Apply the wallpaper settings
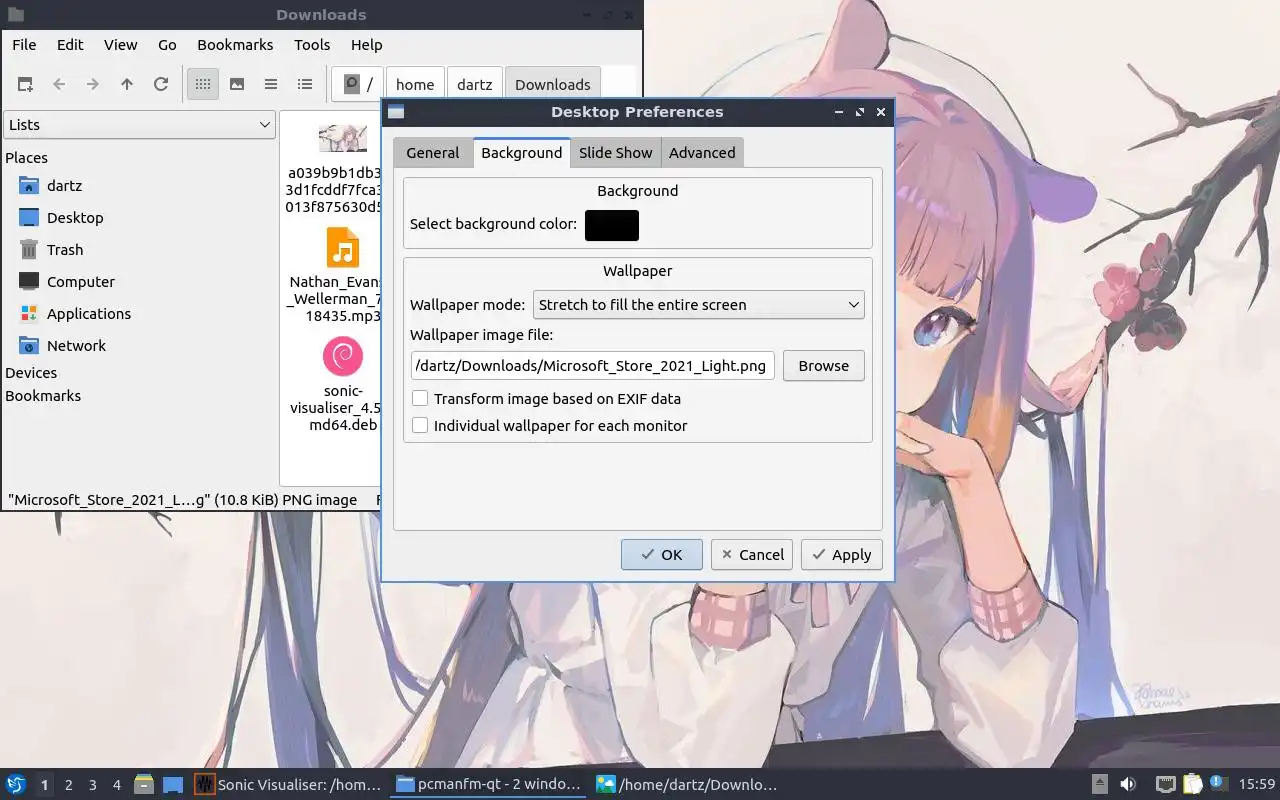Image resolution: width=1280 pixels, height=800 pixels. [x=842, y=555]
